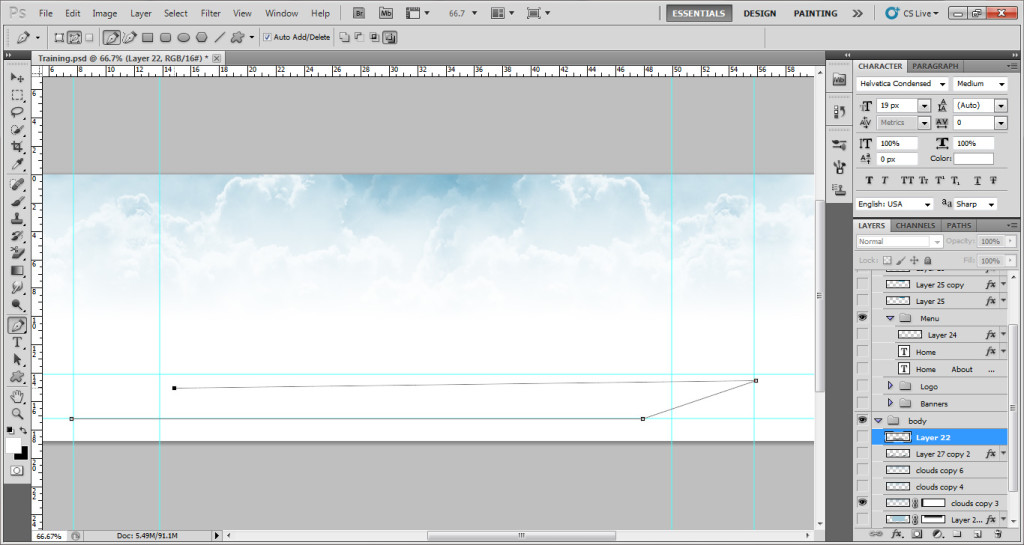
Task: Hide the Menu group layer visibility
Action: 863,318
